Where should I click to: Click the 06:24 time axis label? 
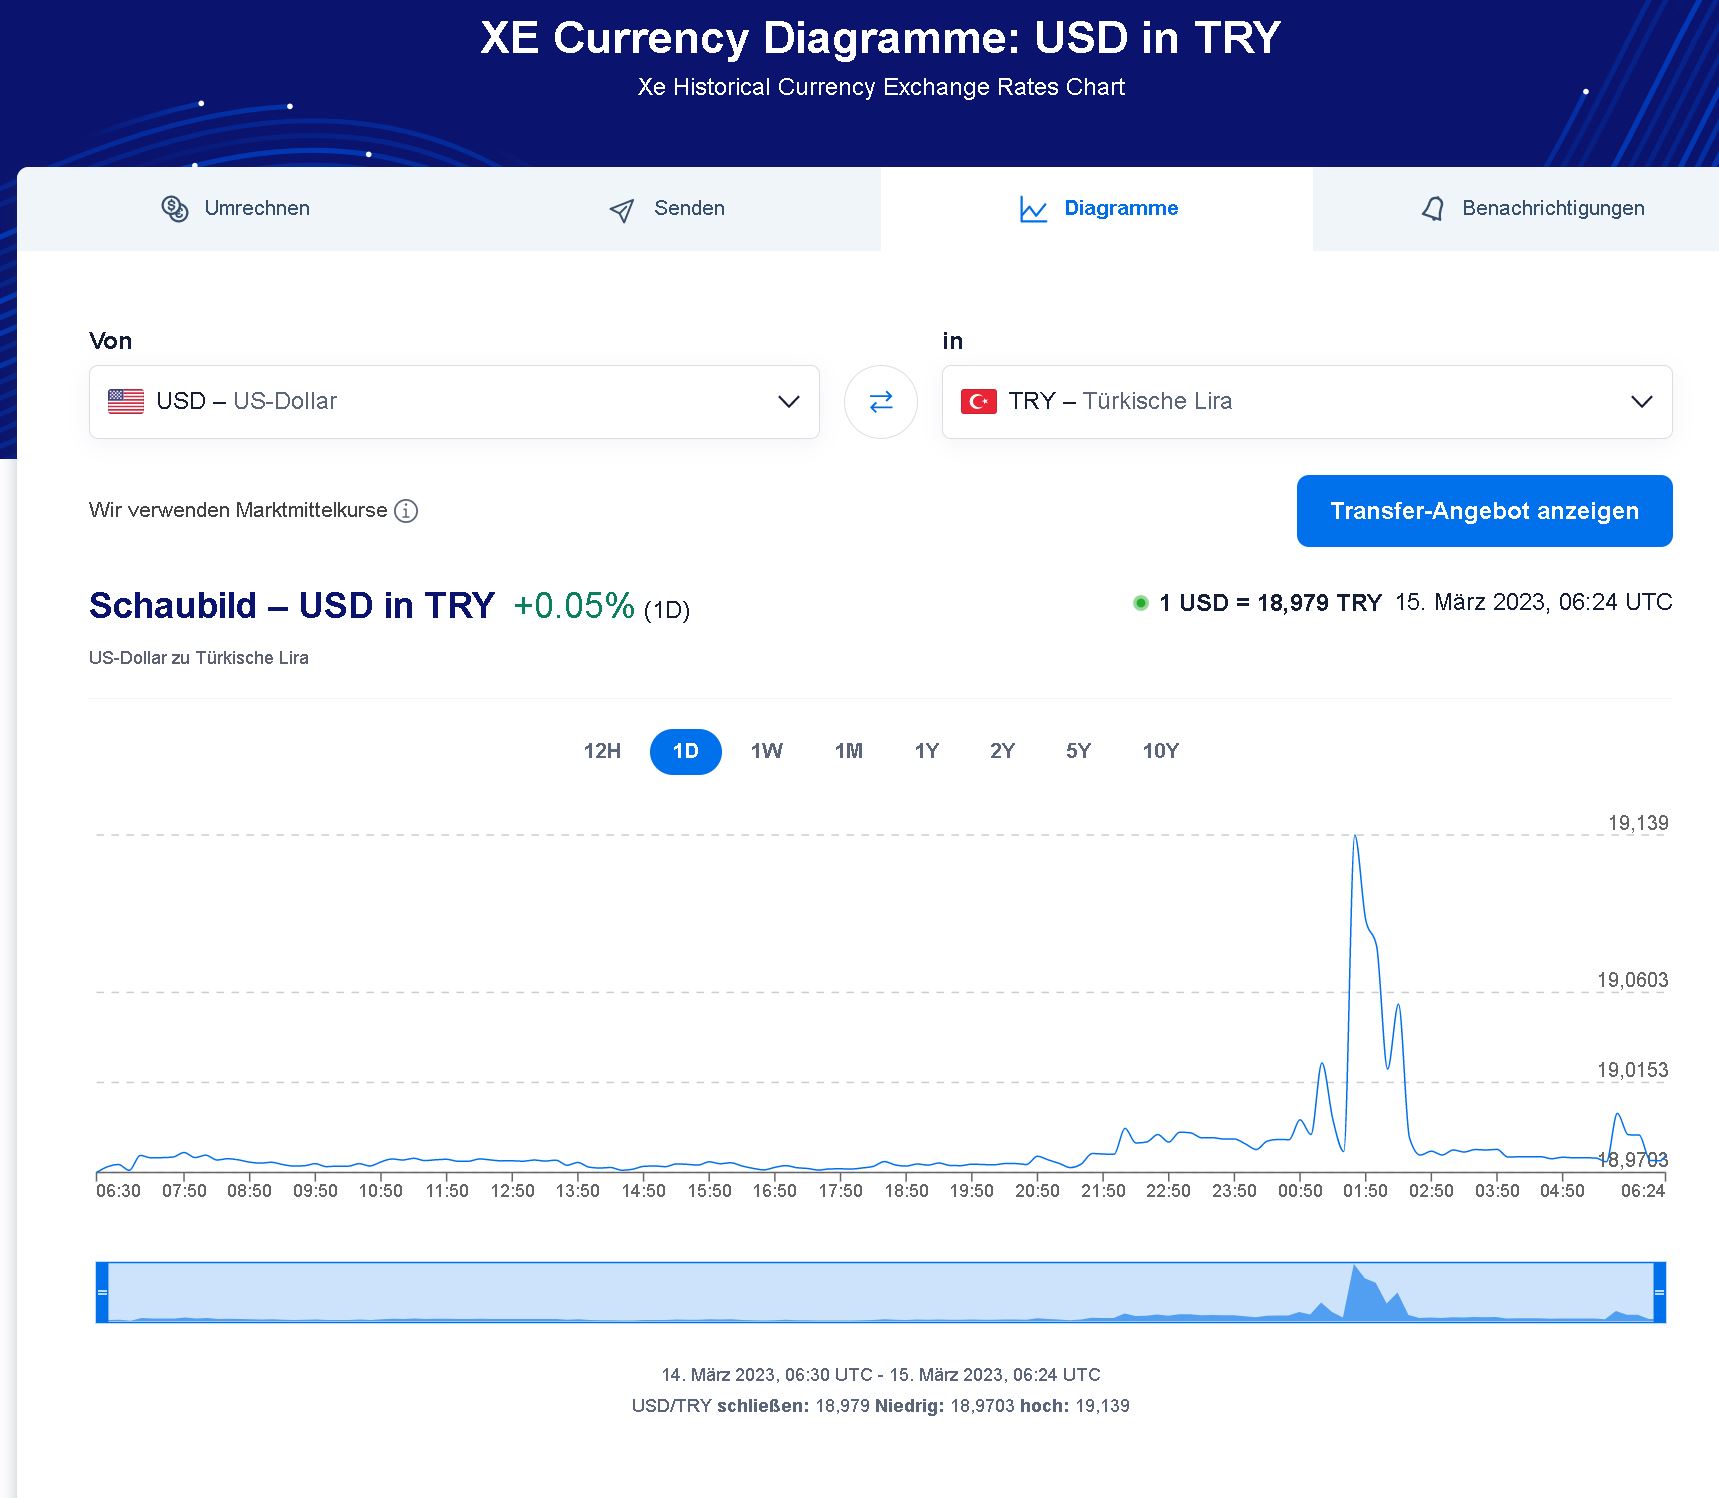tap(1643, 1191)
